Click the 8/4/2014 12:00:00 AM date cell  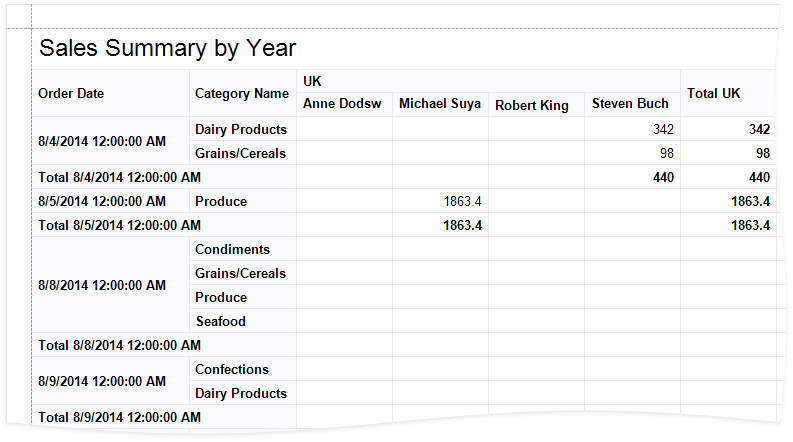tap(102, 142)
